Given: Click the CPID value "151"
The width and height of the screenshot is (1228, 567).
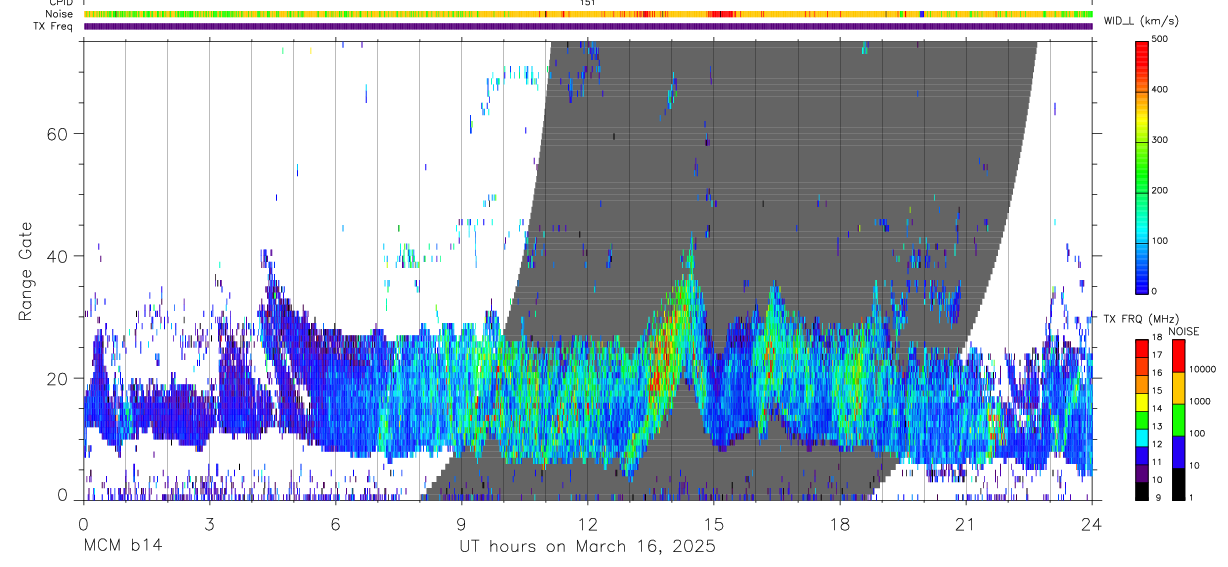Looking at the screenshot, I should click(x=588, y=3).
